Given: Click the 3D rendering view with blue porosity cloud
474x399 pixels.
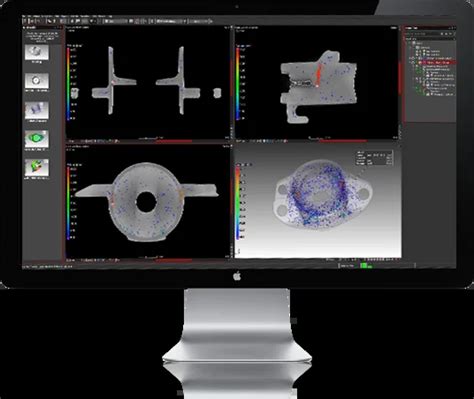Looking at the screenshot, I should 318,202.
